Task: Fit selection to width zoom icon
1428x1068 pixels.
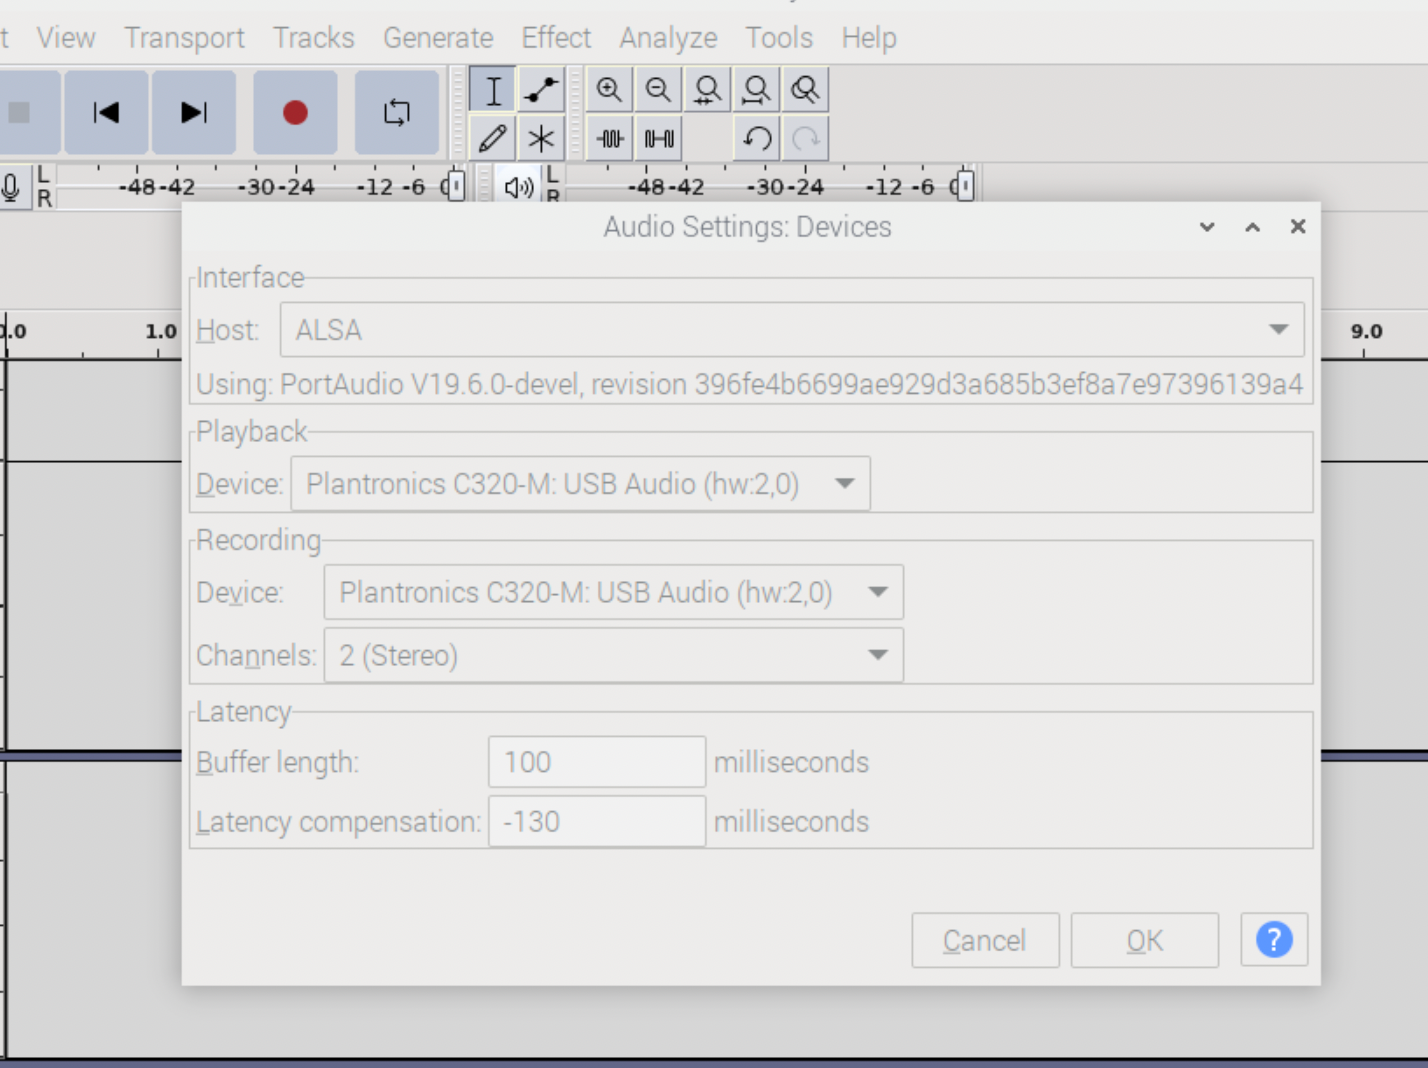Action: point(707,90)
